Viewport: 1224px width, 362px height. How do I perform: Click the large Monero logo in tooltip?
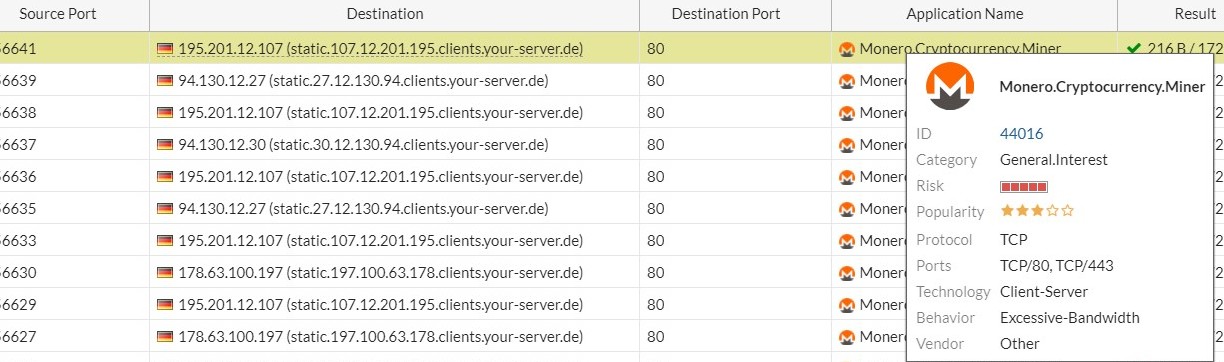[951, 87]
